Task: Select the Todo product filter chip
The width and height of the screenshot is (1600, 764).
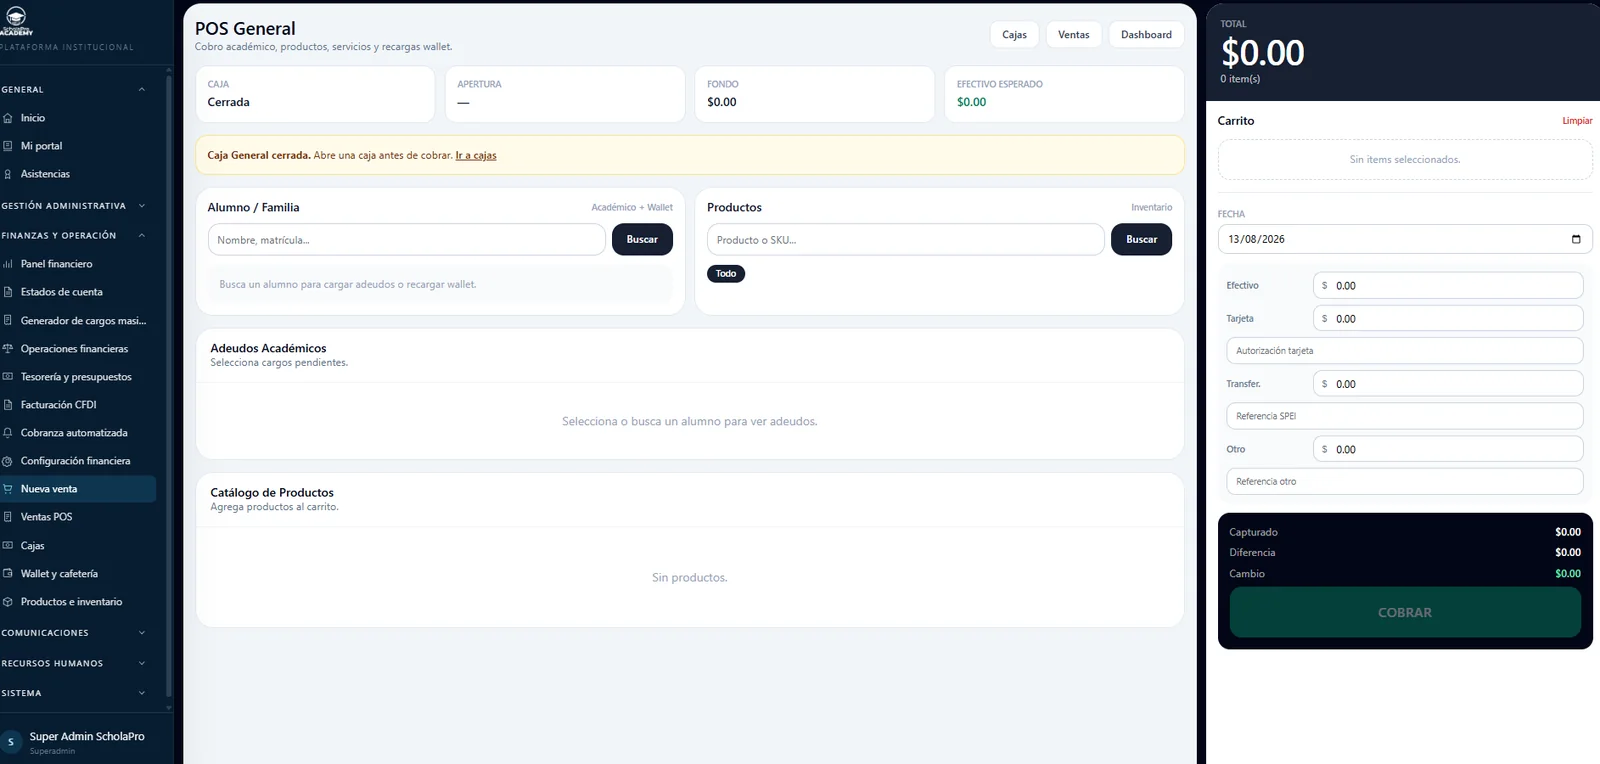Action: (x=726, y=274)
